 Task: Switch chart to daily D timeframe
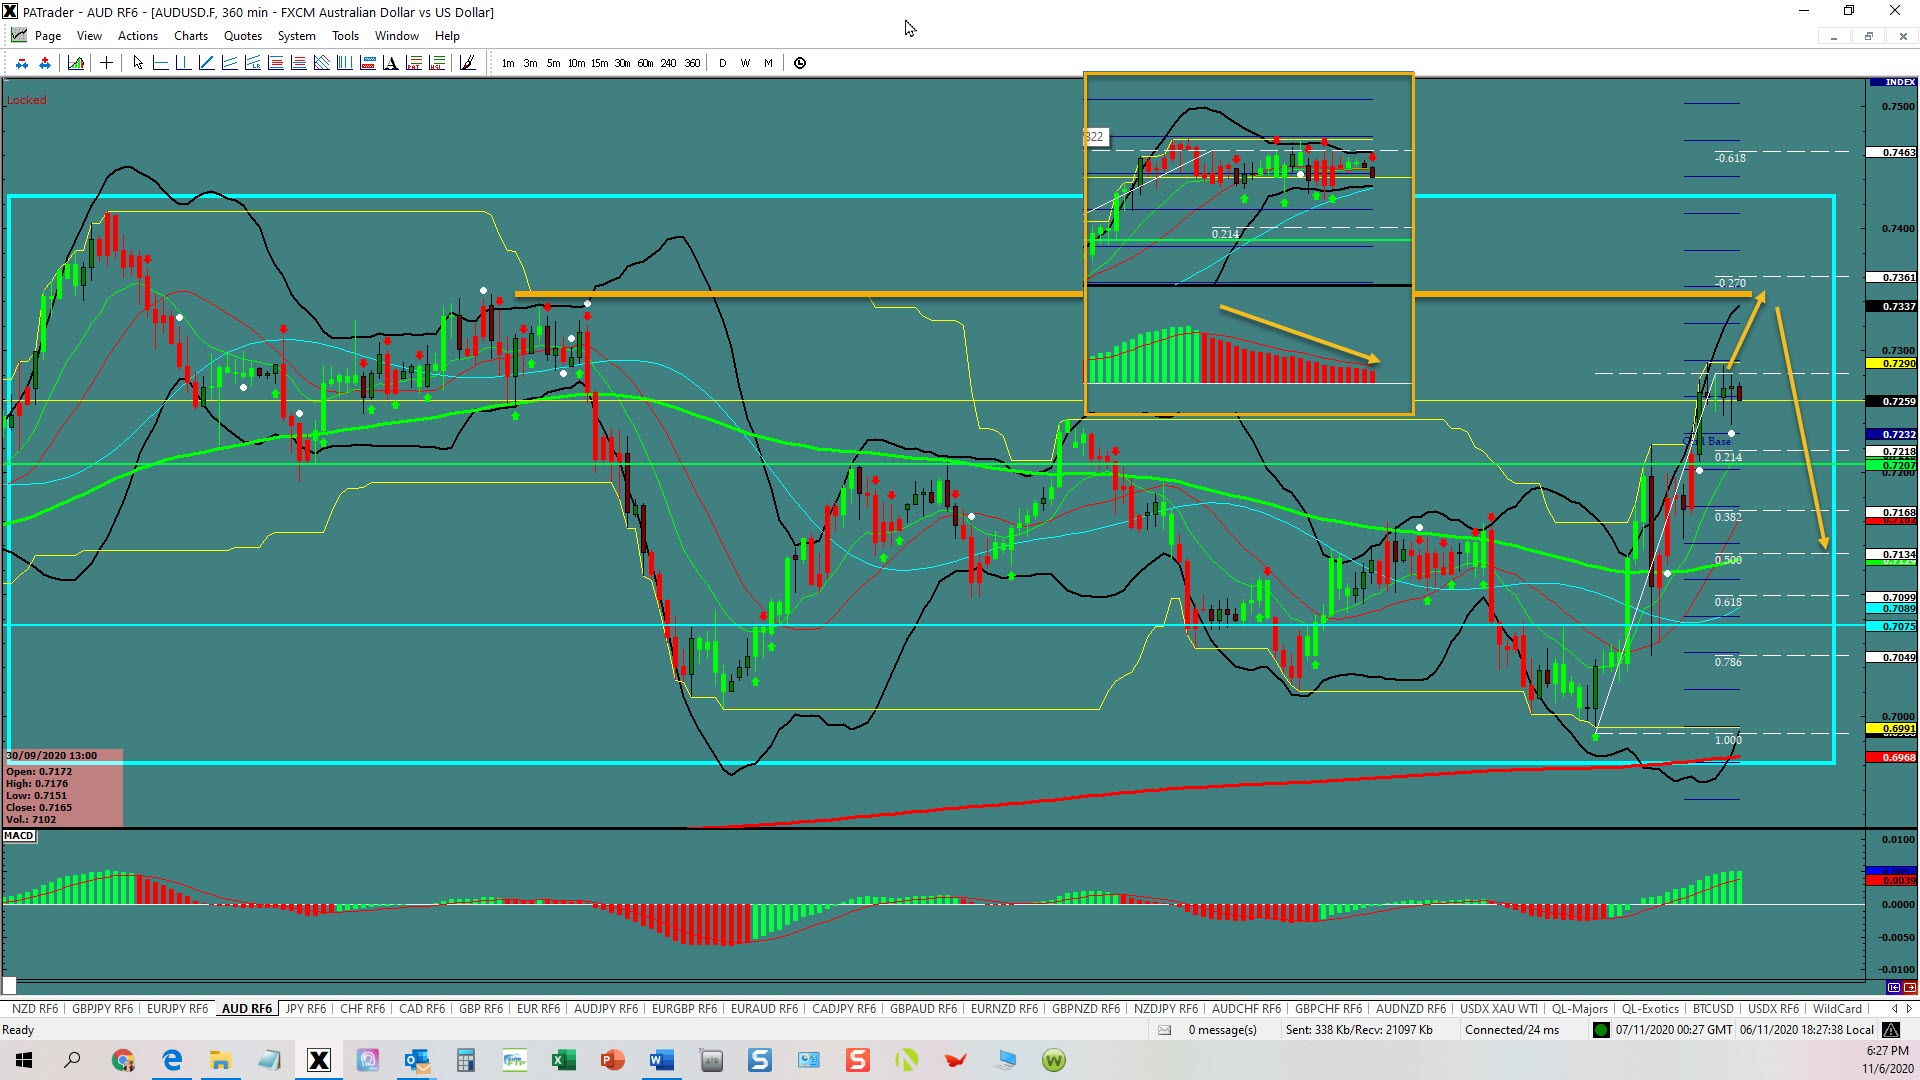(x=722, y=63)
